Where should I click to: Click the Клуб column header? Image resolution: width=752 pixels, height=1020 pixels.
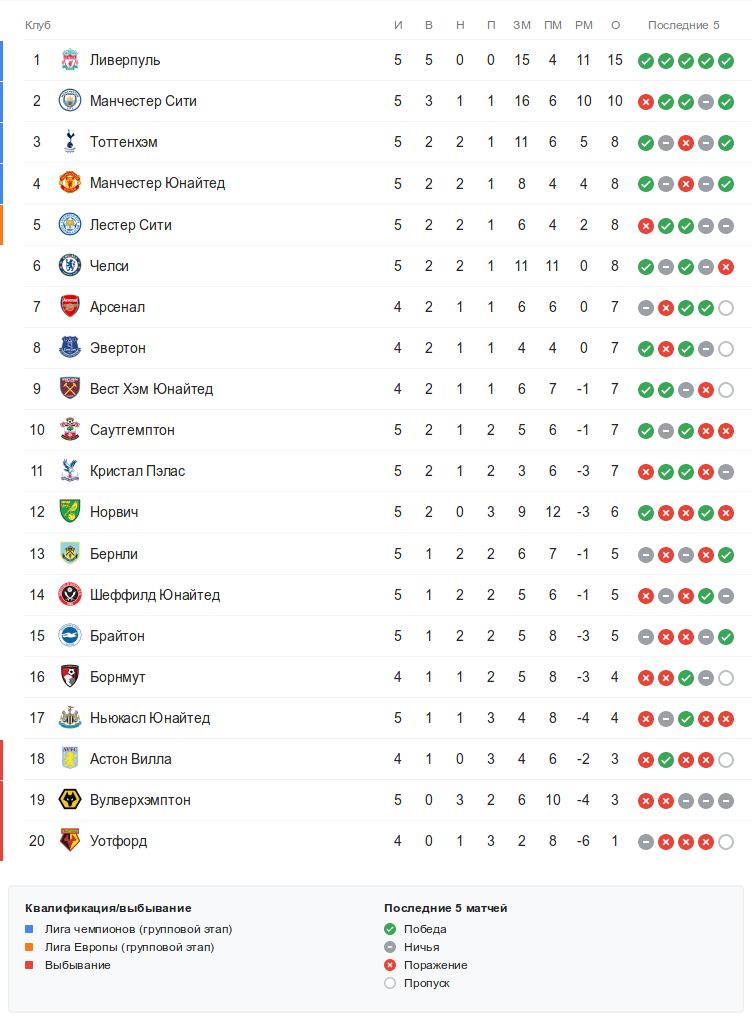point(38,25)
